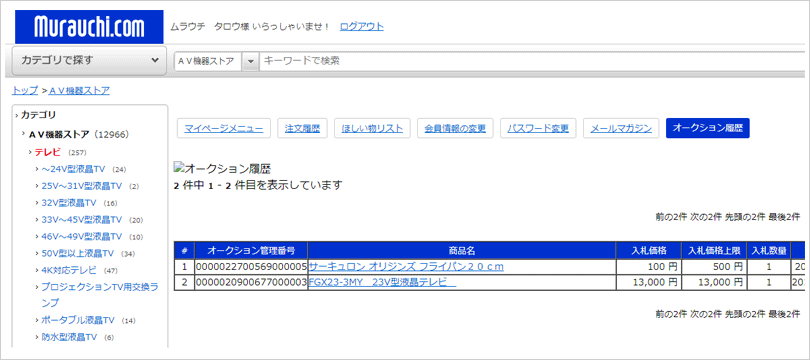
Task: Open ポータブル液晶TV category
Action: (x=77, y=320)
